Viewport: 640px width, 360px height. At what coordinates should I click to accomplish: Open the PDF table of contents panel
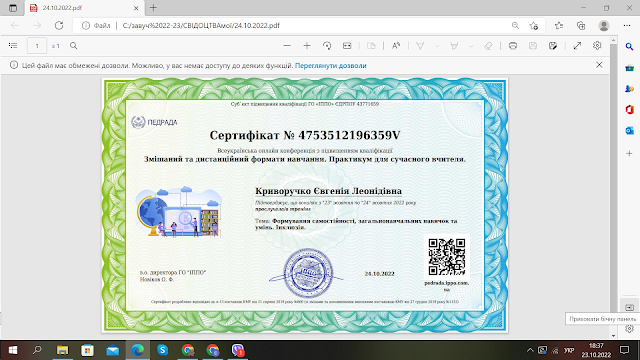13,46
